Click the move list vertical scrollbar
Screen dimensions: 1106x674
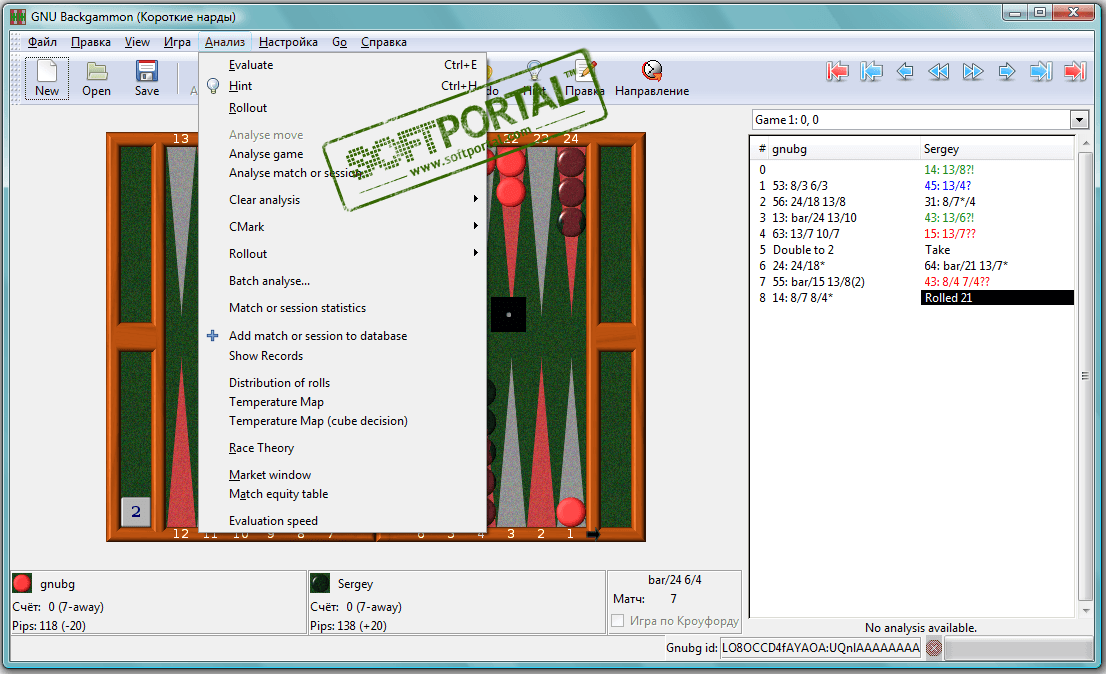tap(1086, 376)
